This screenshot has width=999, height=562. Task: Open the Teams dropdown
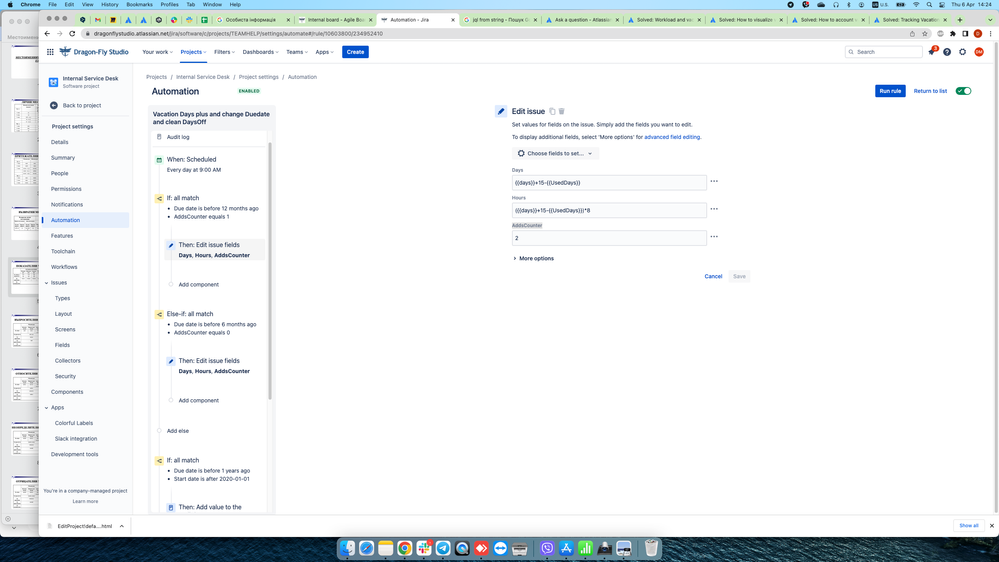tap(296, 52)
